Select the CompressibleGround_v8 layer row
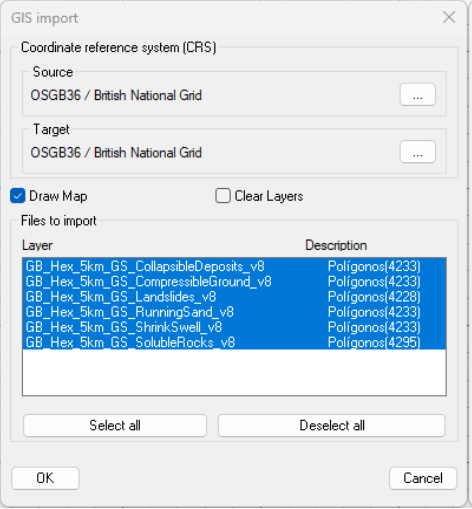The image size is (472, 509). pyautogui.click(x=234, y=282)
